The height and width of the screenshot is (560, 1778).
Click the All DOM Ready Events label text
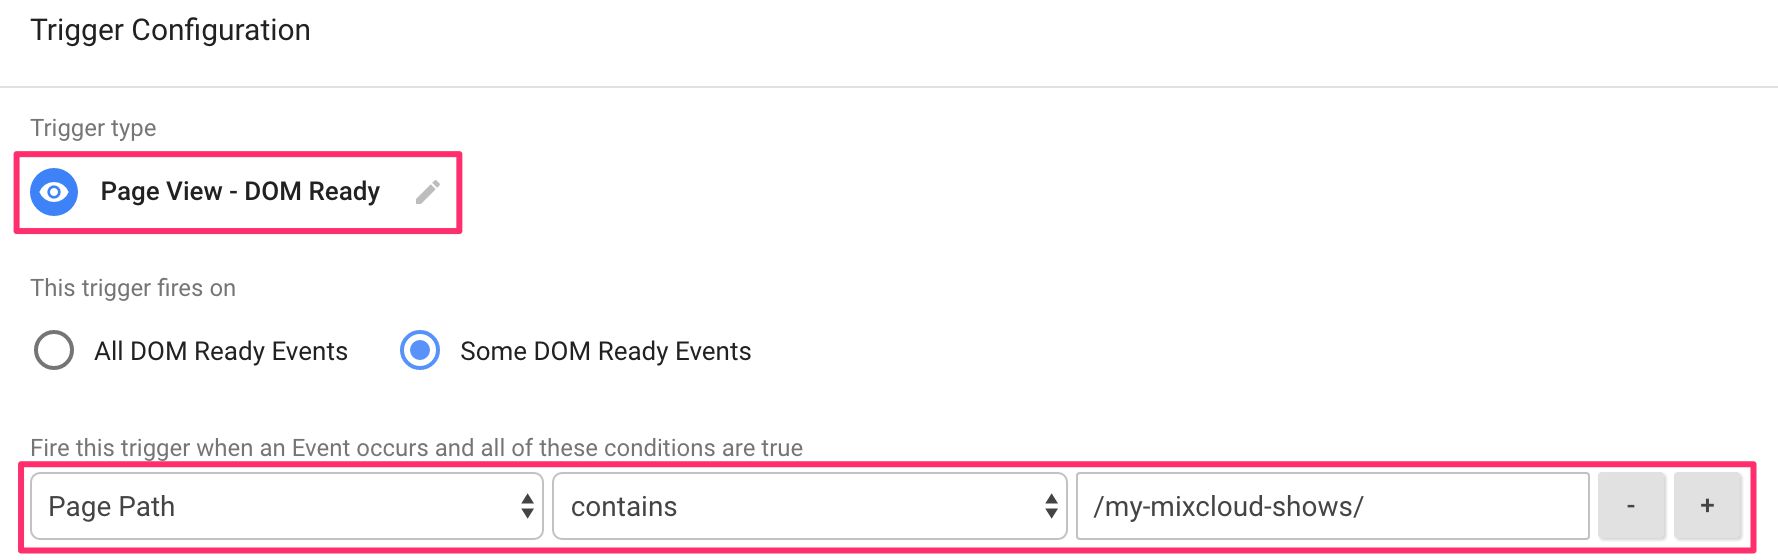pyautogui.click(x=221, y=351)
